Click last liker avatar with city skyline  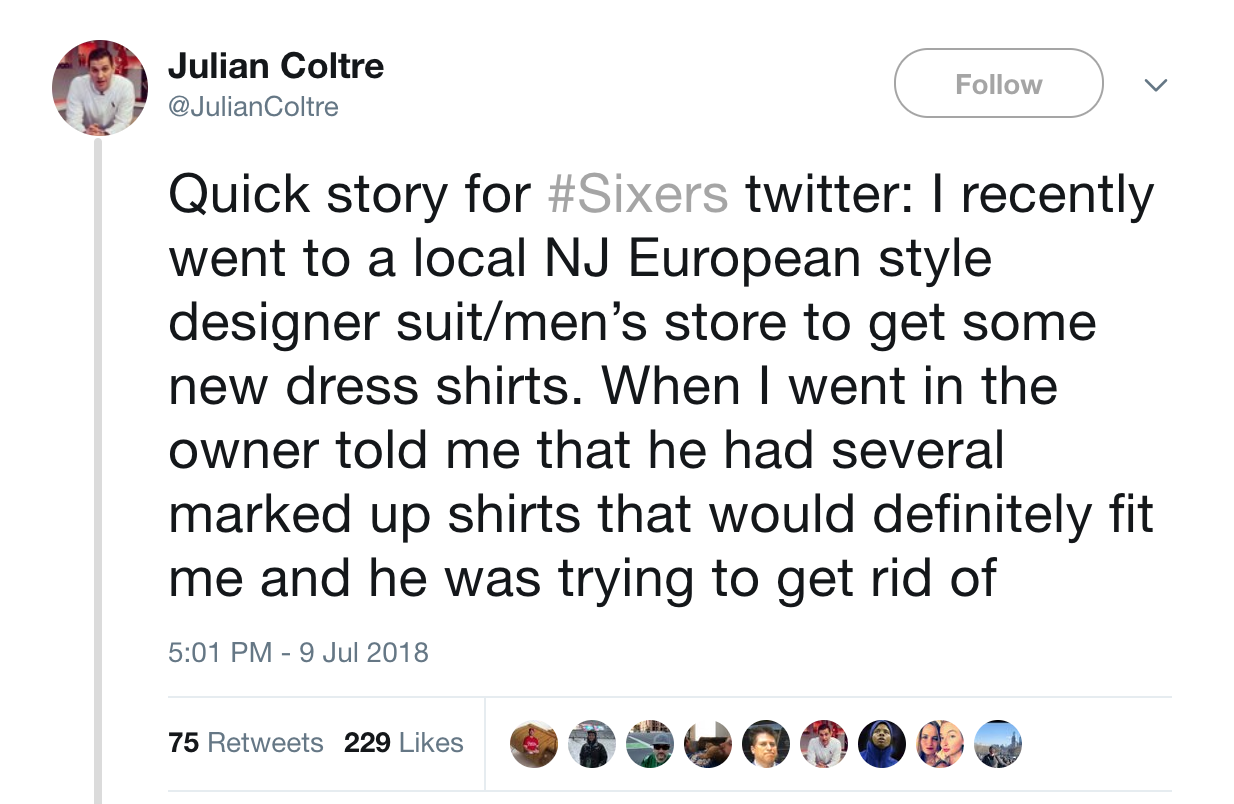click(x=998, y=744)
